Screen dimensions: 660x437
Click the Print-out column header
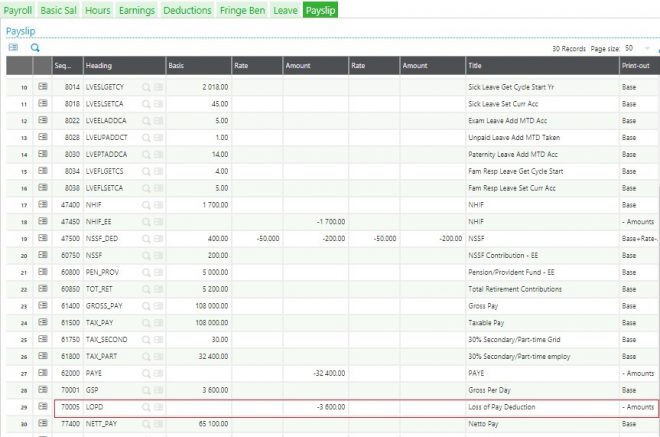(x=637, y=66)
